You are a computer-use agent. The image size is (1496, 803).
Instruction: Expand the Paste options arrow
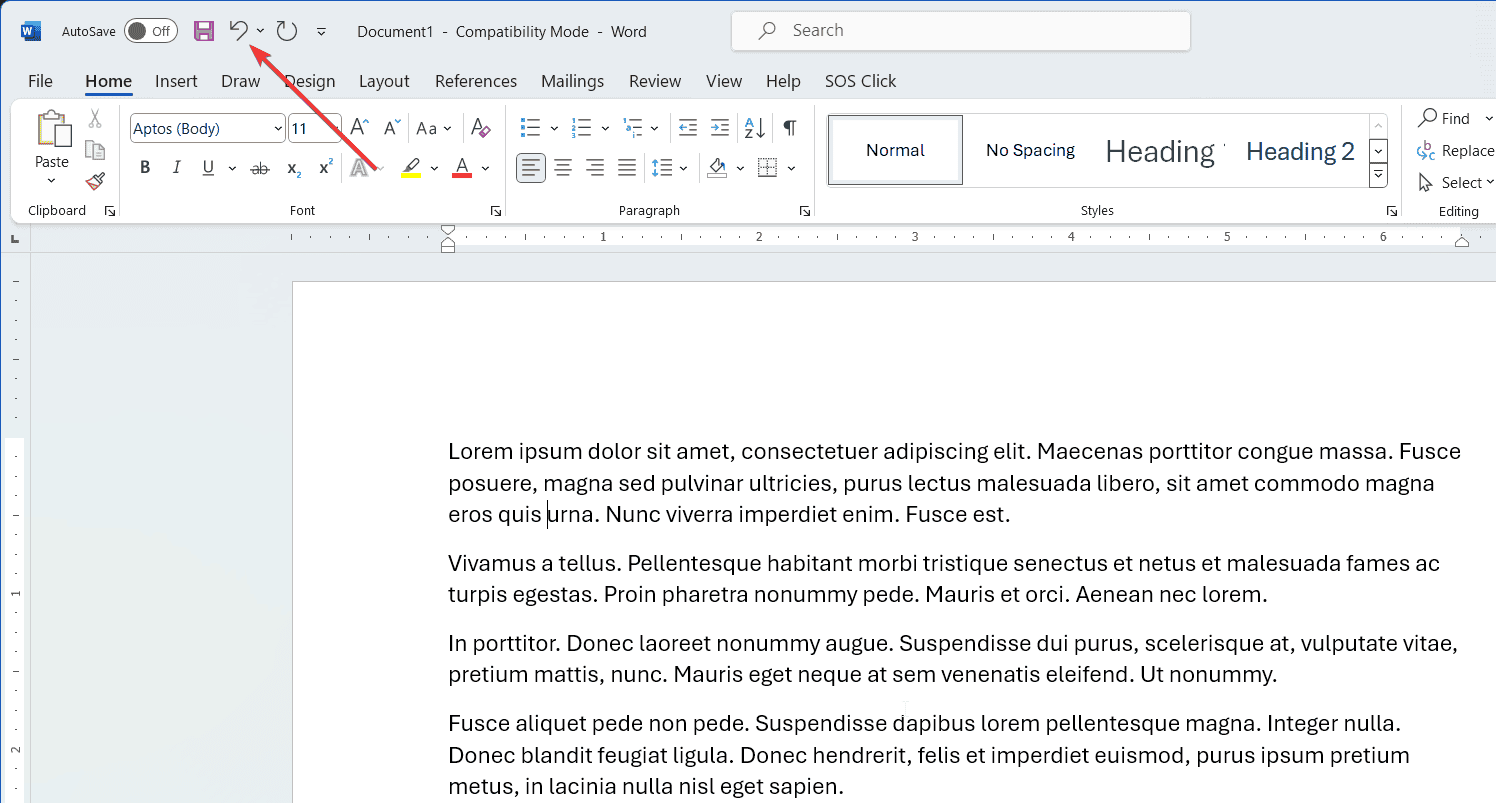pyautogui.click(x=52, y=182)
